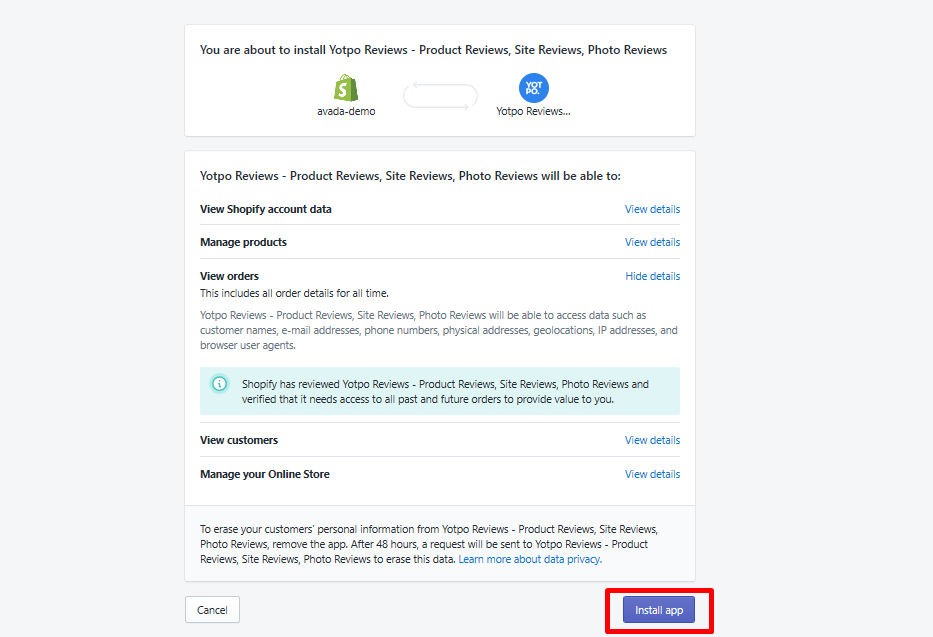
Task: View details for Manage products
Action: [652, 242]
